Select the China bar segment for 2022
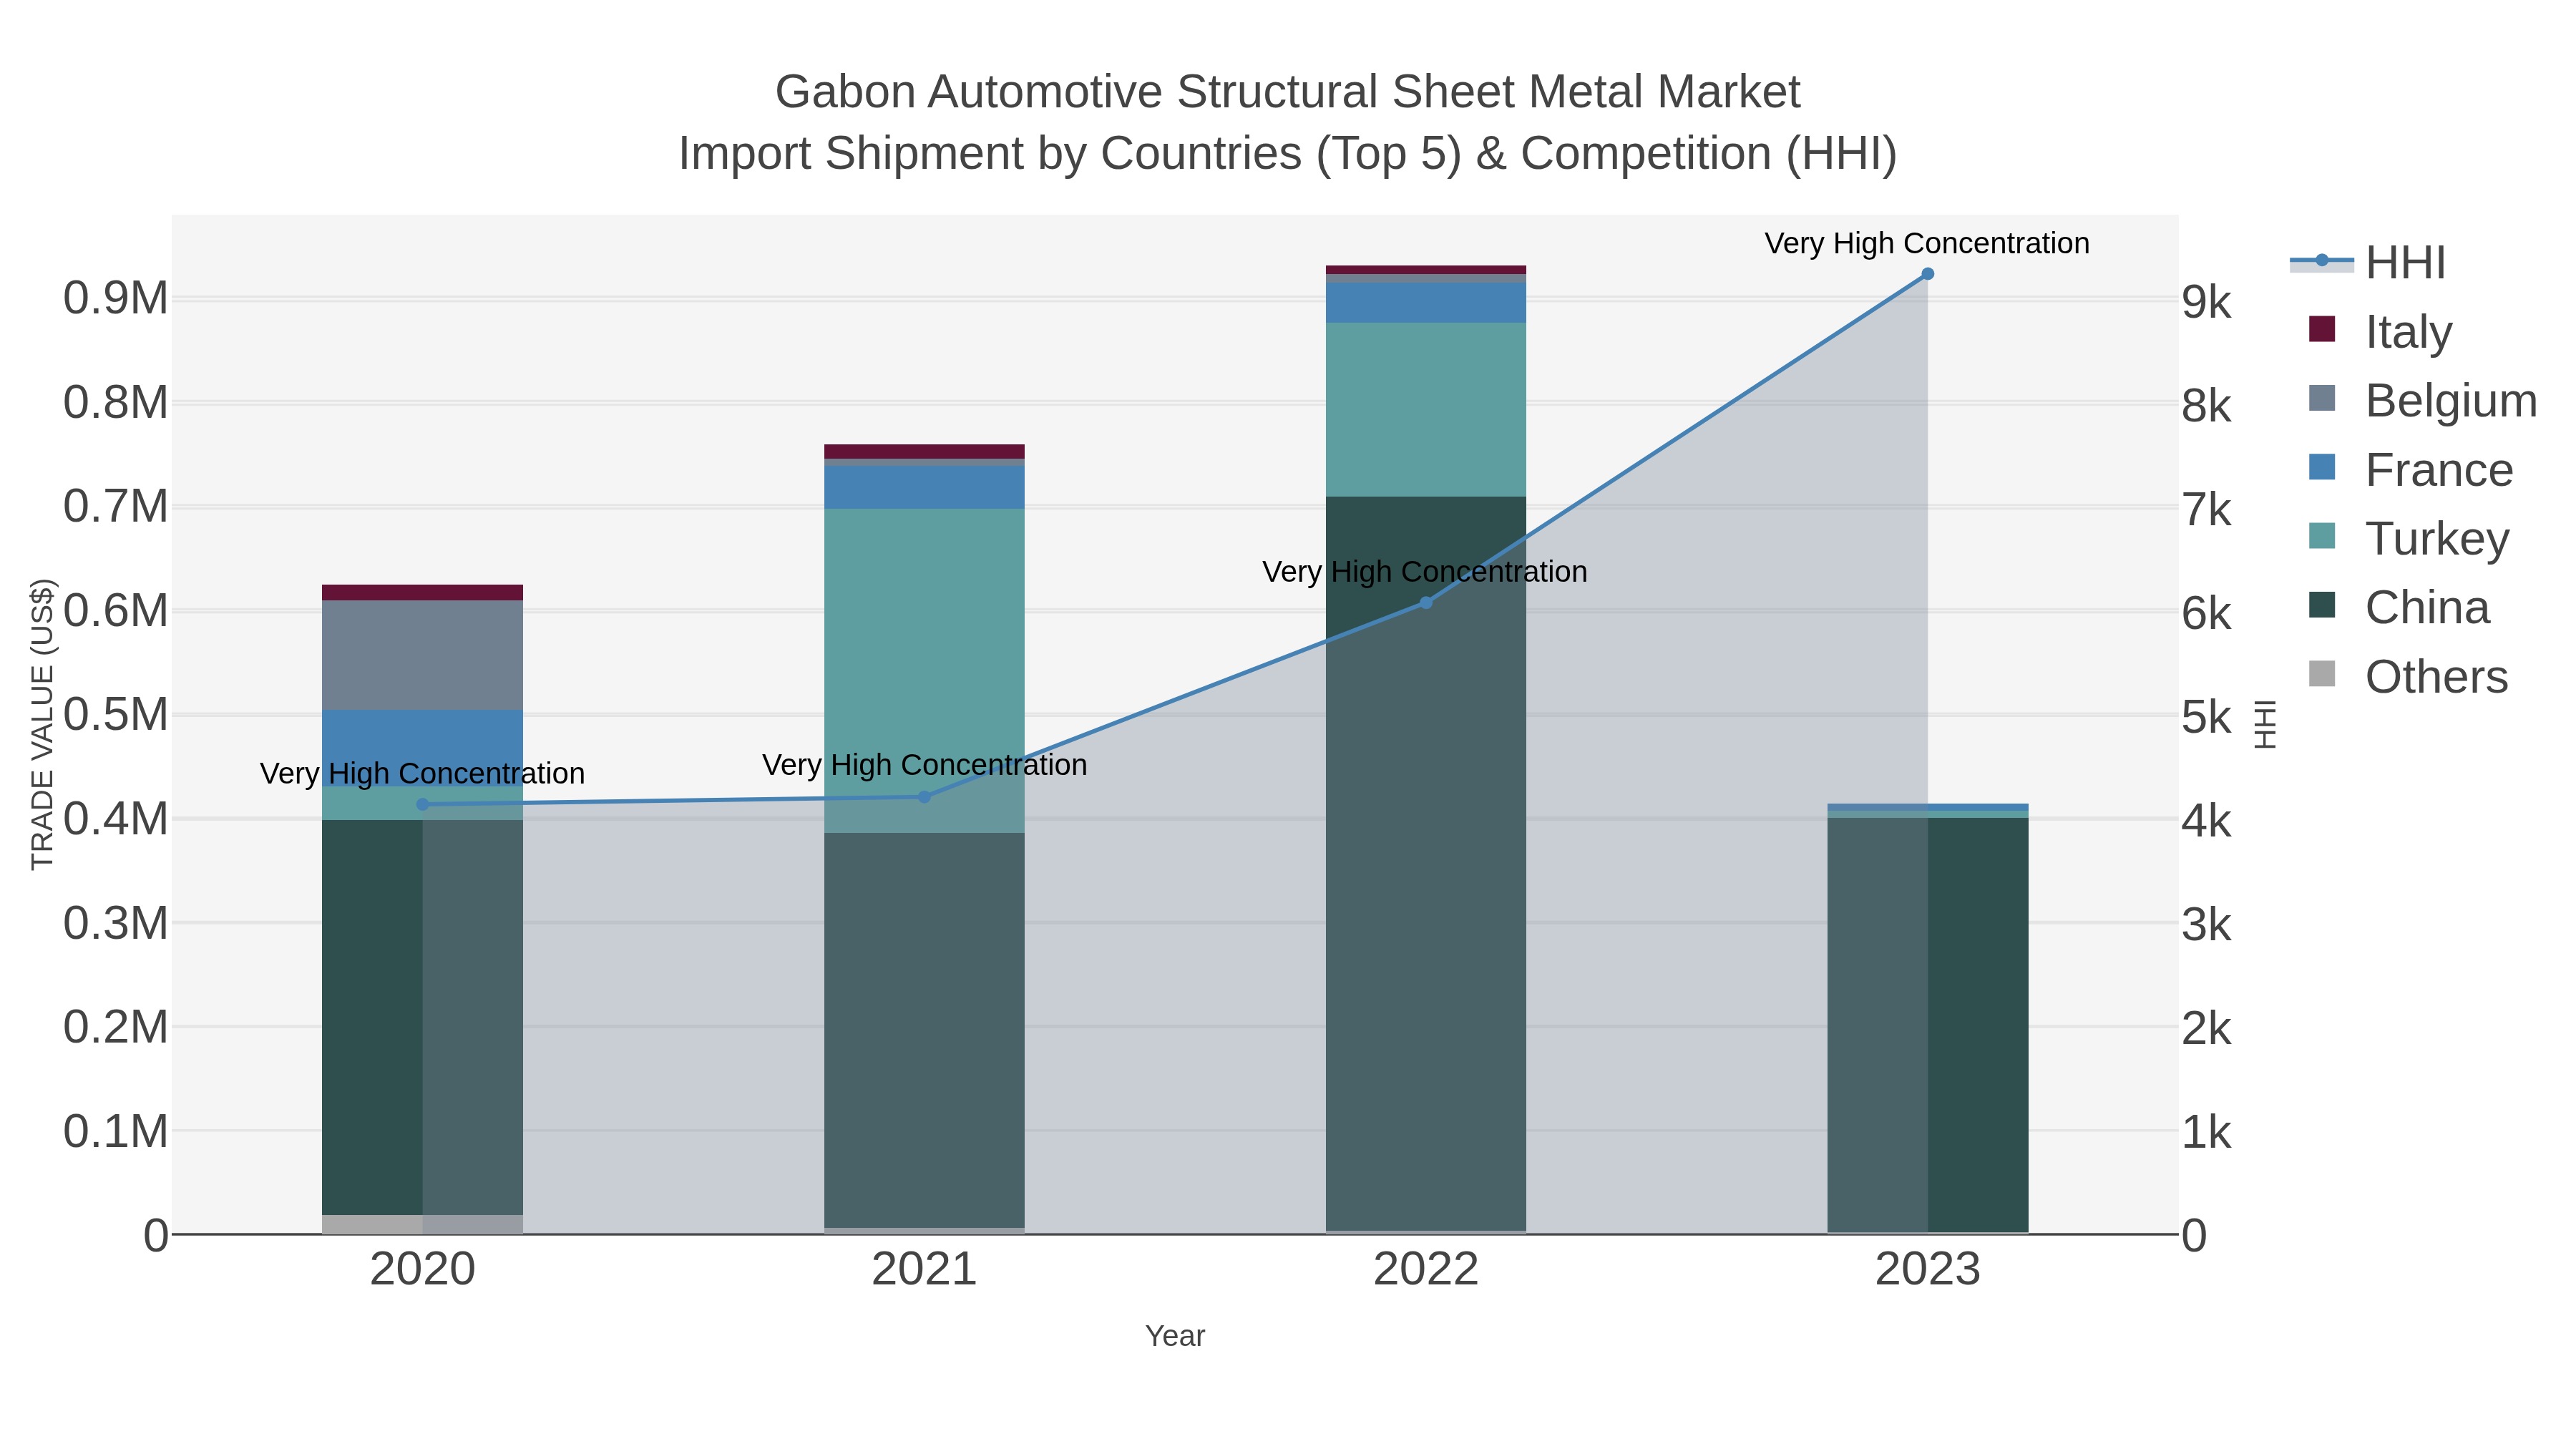The image size is (2576, 1449). [x=1426, y=864]
